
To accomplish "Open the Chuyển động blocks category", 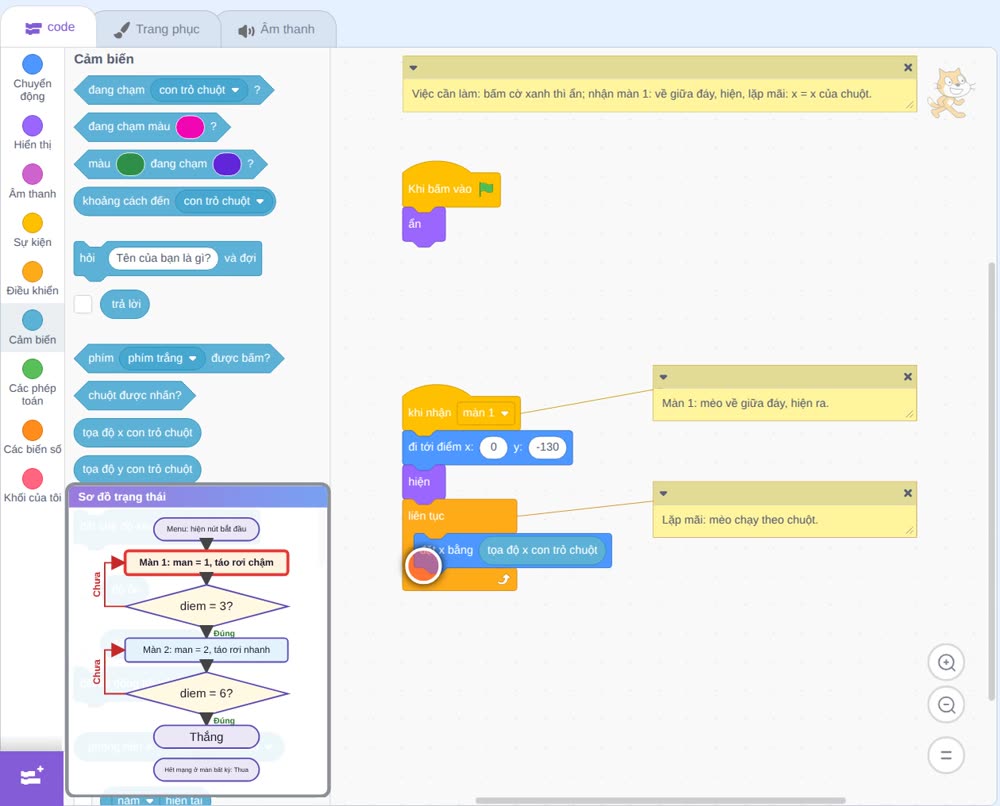I will point(32,78).
